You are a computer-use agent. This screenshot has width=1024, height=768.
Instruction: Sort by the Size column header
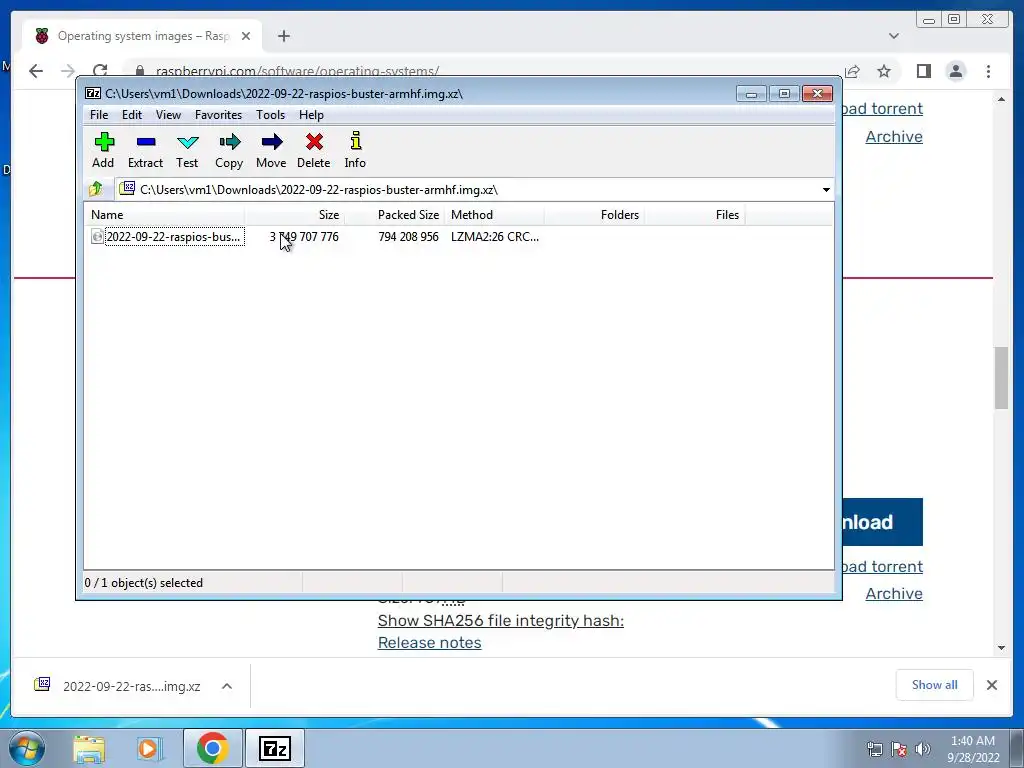294,215
